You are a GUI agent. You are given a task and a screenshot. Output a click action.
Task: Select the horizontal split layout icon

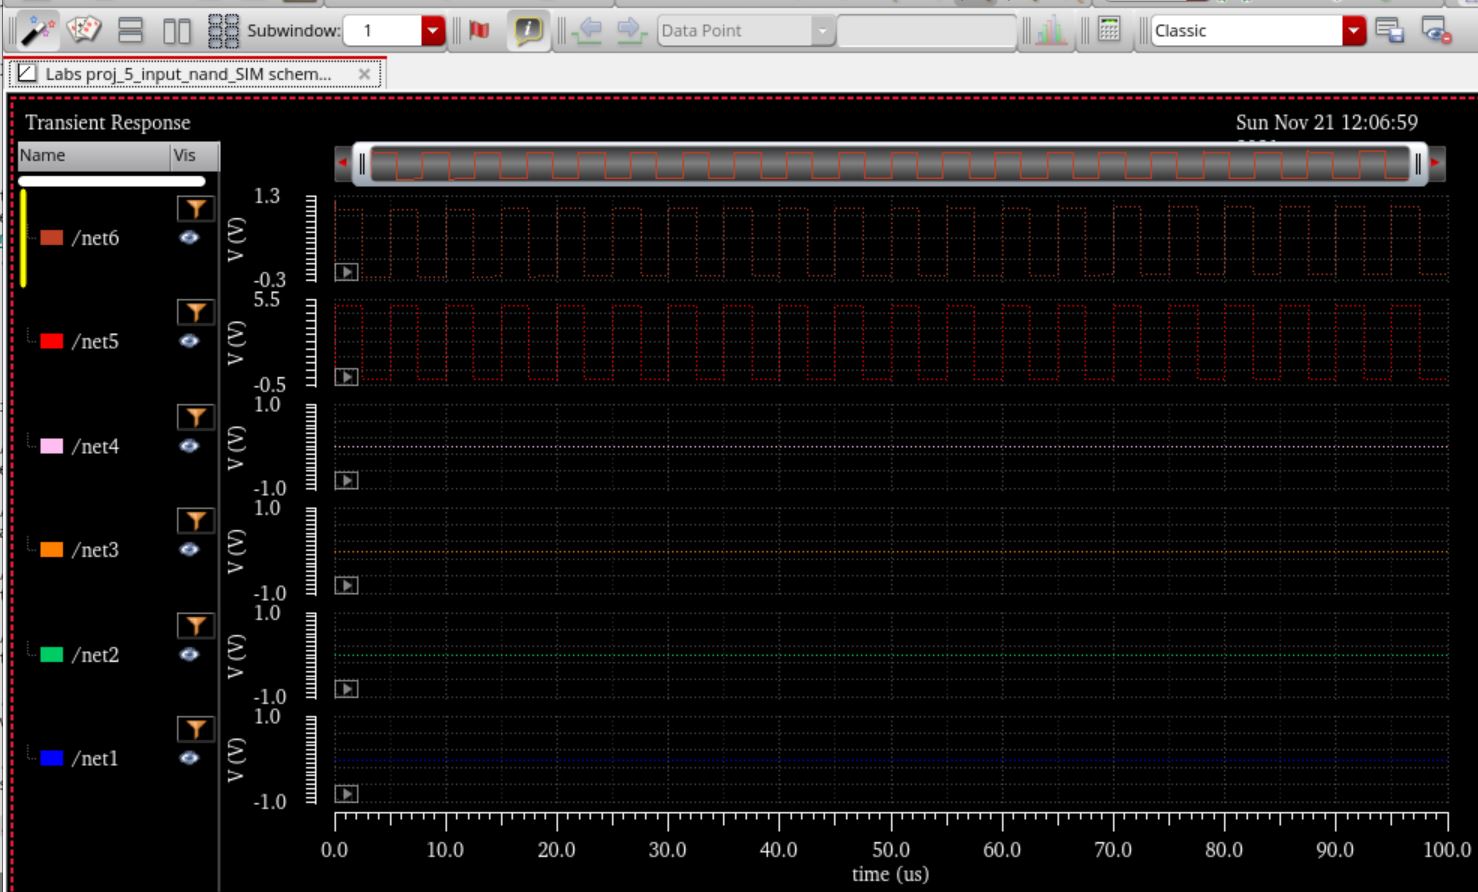(130, 31)
